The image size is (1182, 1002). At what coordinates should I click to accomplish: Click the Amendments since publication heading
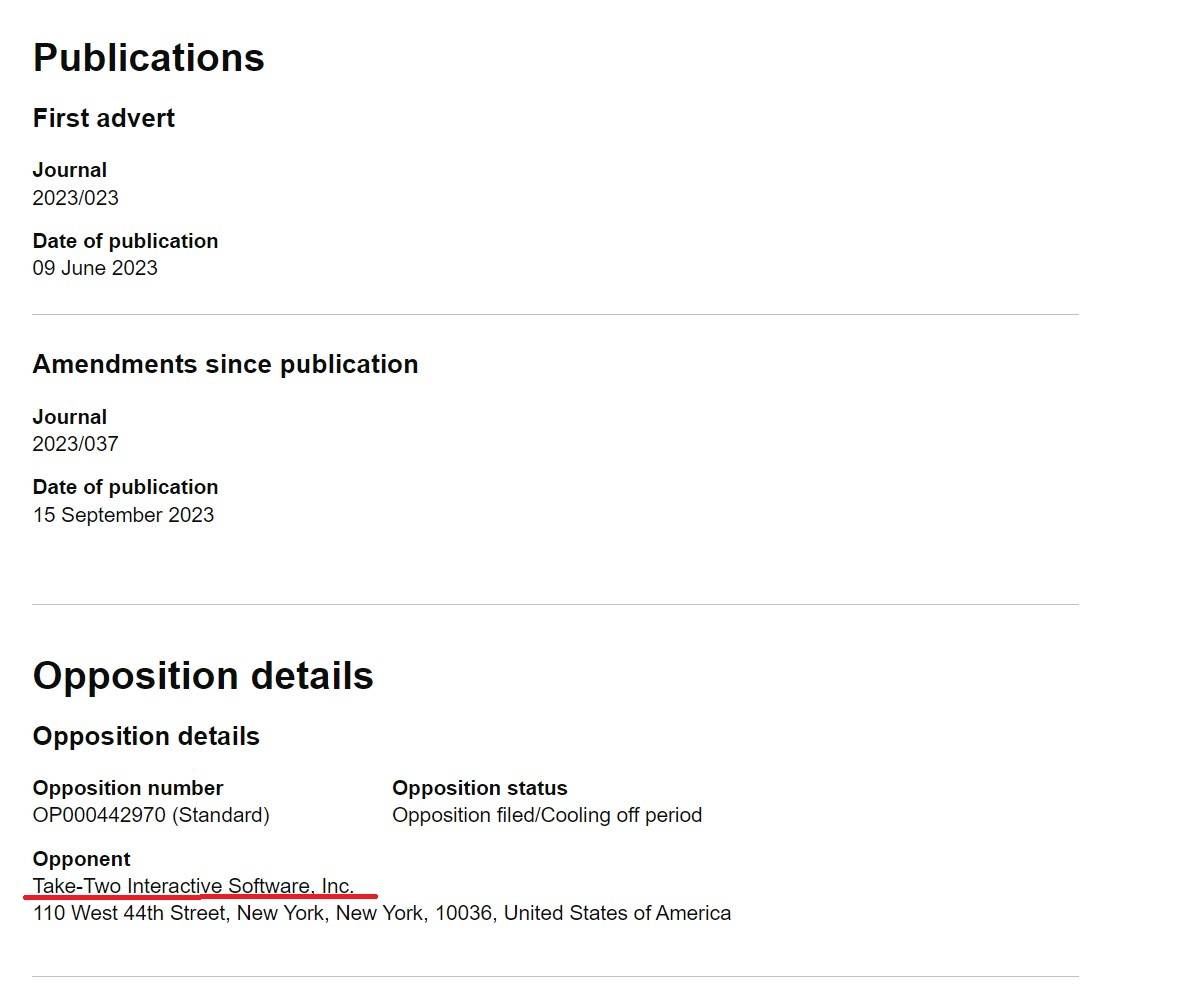(x=225, y=364)
